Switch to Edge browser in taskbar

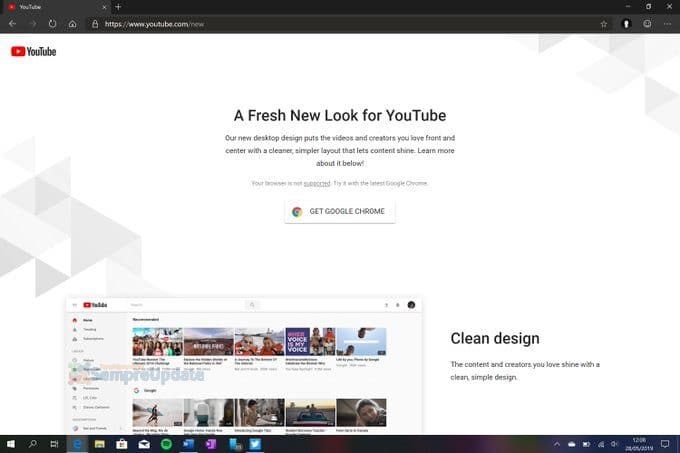coord(77,444)
